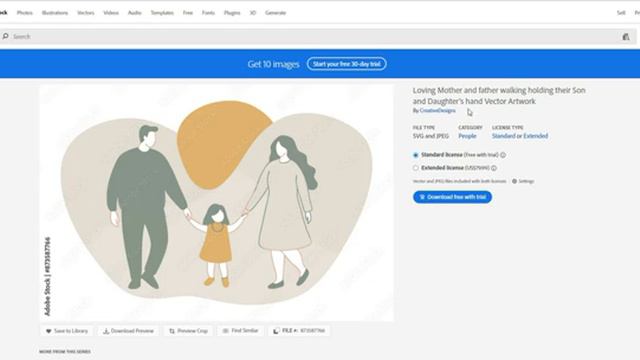Select the Extended license radio button
640x360 pixels.
tap(416, 168)
